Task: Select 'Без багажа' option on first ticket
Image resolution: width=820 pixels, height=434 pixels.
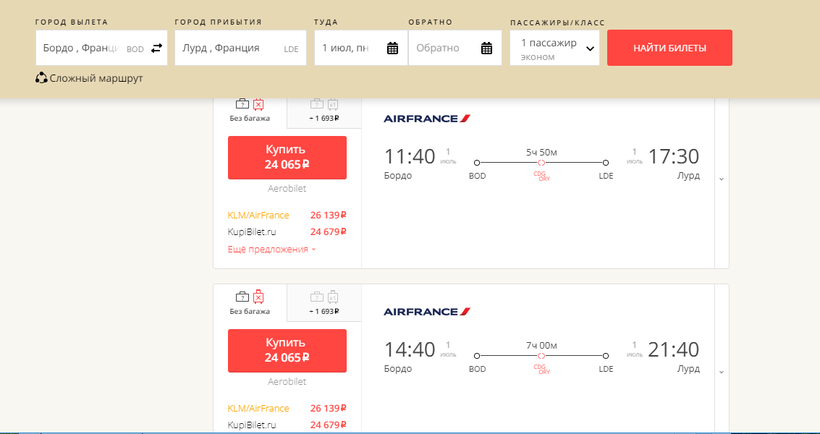Action: pyautogui.click(x=250, y=110)
